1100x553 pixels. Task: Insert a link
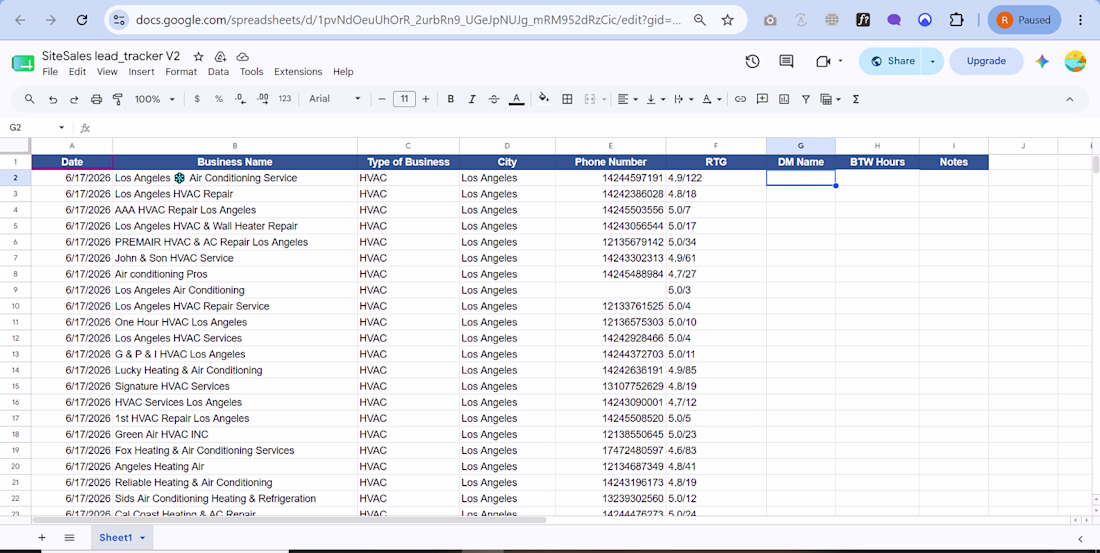740,99
